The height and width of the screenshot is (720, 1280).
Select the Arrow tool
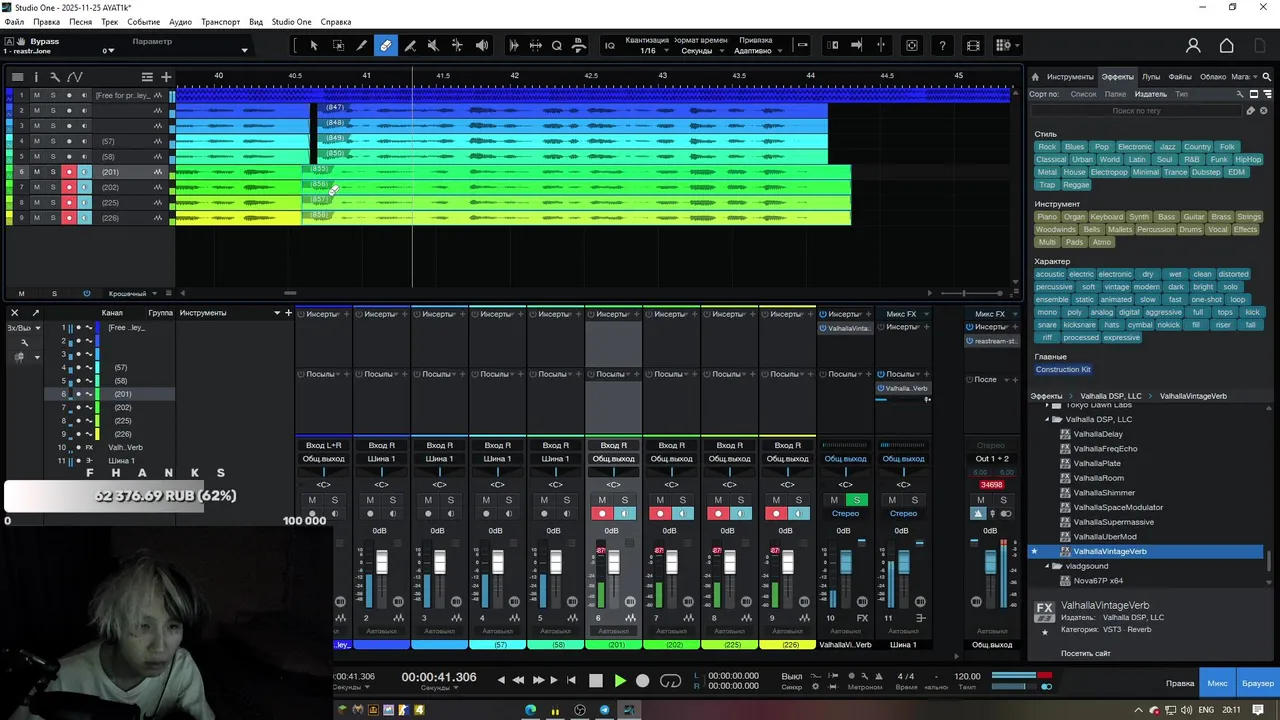click(314, 45)
